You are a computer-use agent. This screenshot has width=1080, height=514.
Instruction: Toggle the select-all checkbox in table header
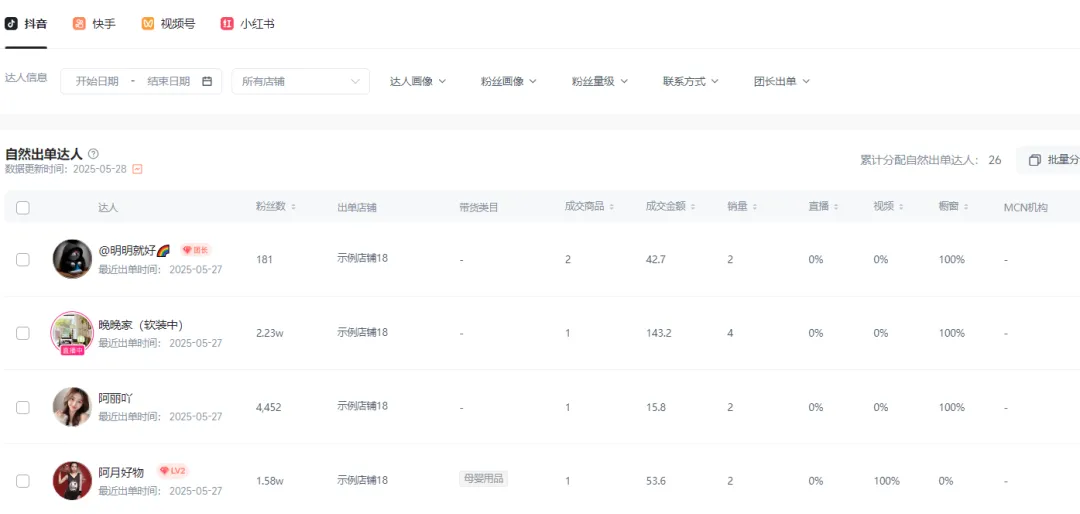tap(23, 208)
